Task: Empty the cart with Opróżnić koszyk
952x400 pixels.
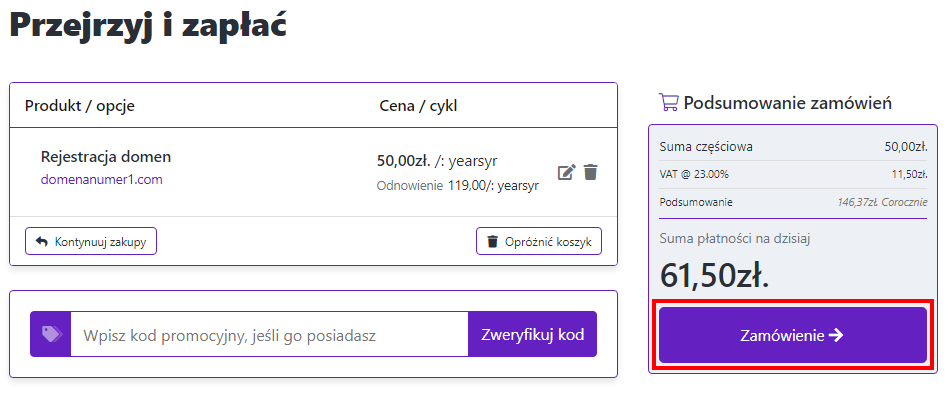Action: (x=539, y=241)
